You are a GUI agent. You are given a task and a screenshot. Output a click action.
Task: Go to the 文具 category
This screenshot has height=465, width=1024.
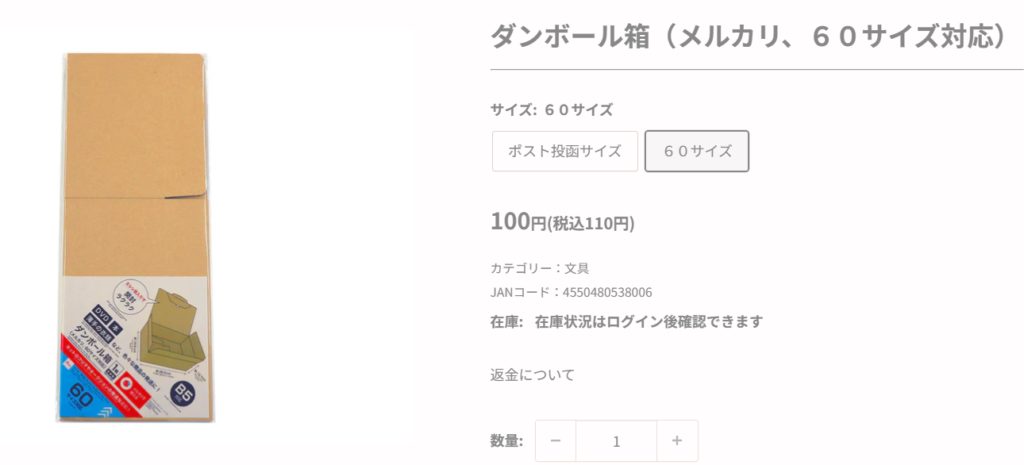(x=577, y=268)
